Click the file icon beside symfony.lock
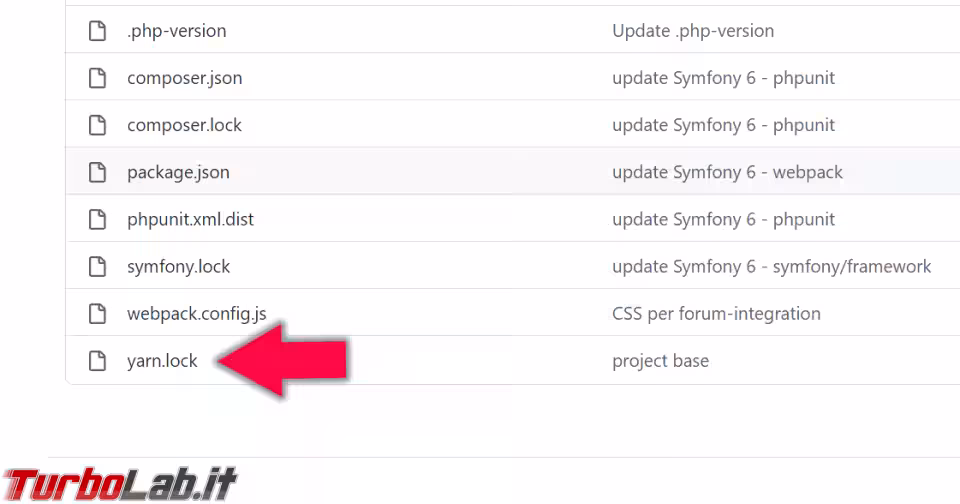The width and height of the screenshot is (960, 504). [x=97, y=266]
